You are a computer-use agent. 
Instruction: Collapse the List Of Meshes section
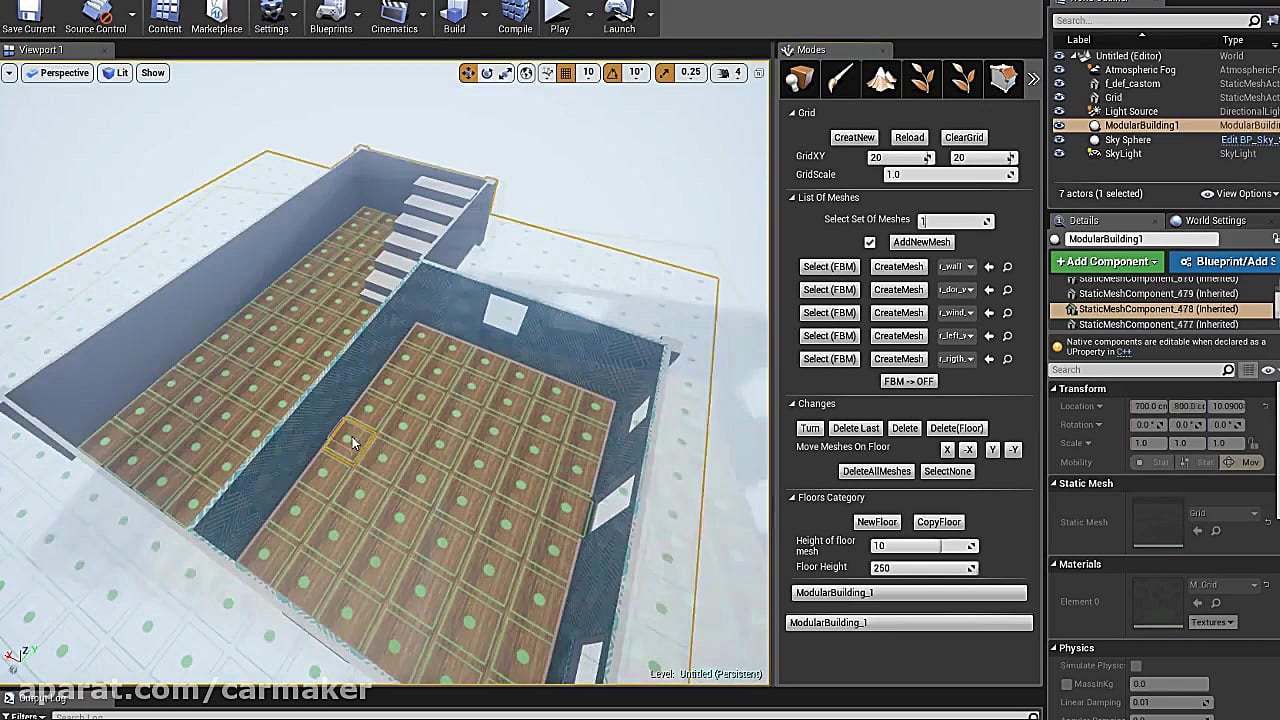pyautogui.click(x=792, y=198)
